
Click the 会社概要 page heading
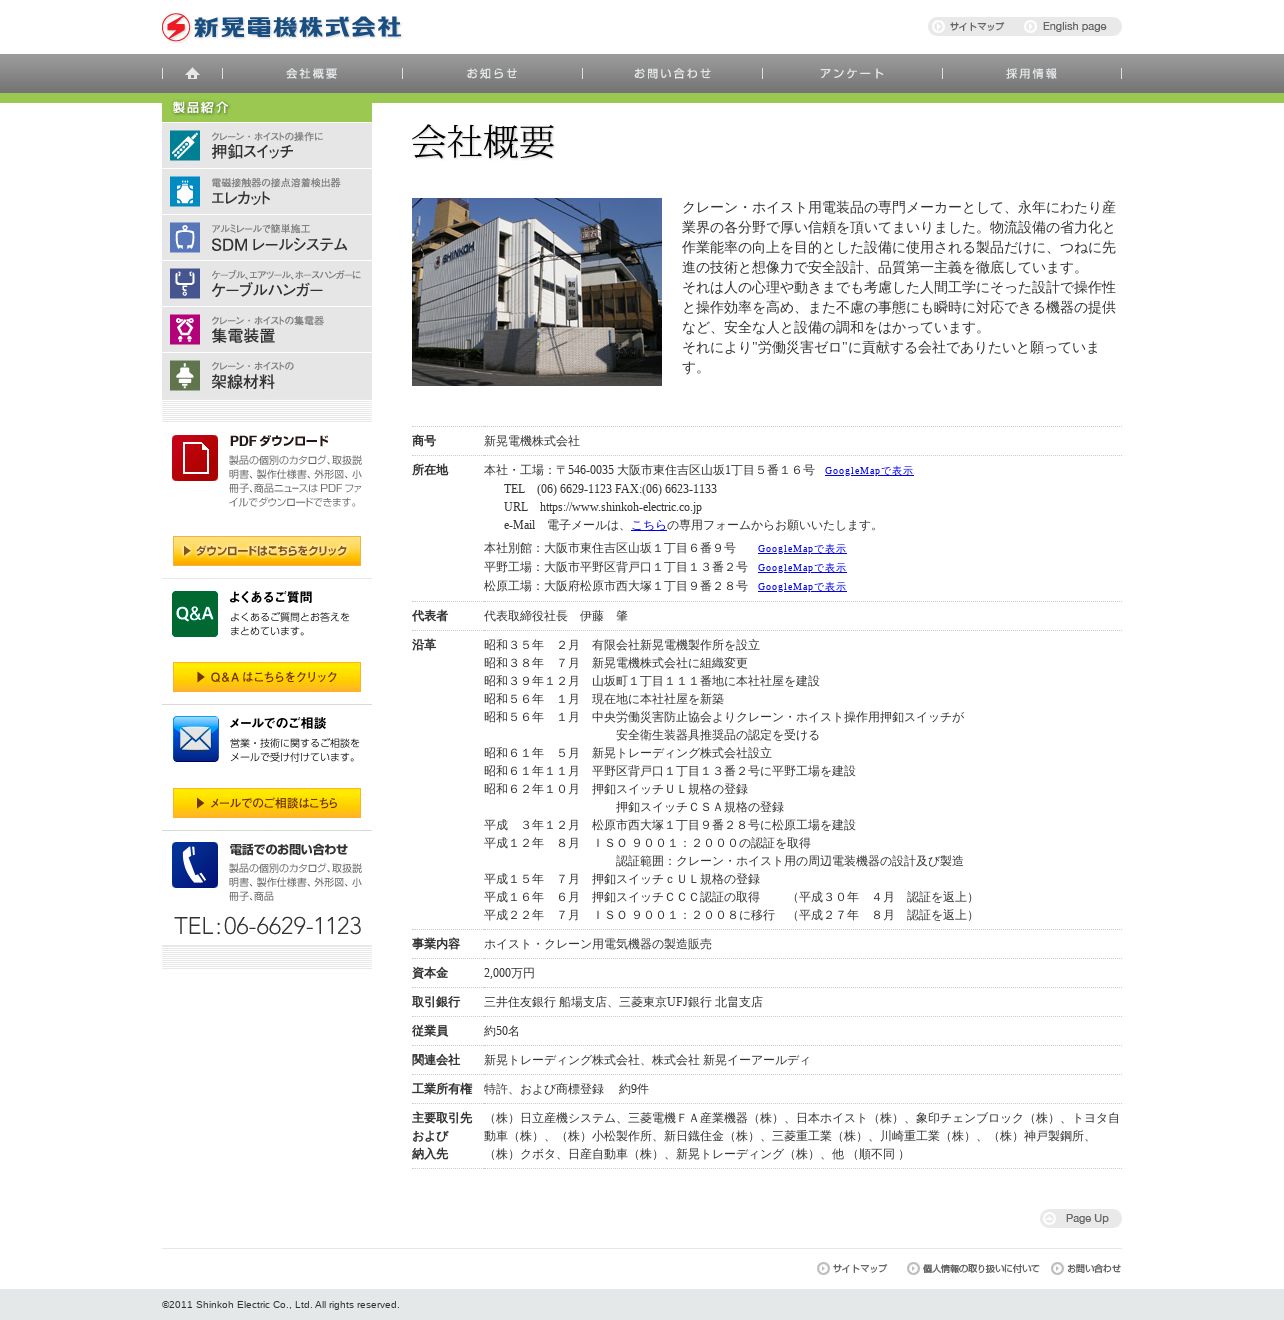pyautogui.click(x=483, y=143)
